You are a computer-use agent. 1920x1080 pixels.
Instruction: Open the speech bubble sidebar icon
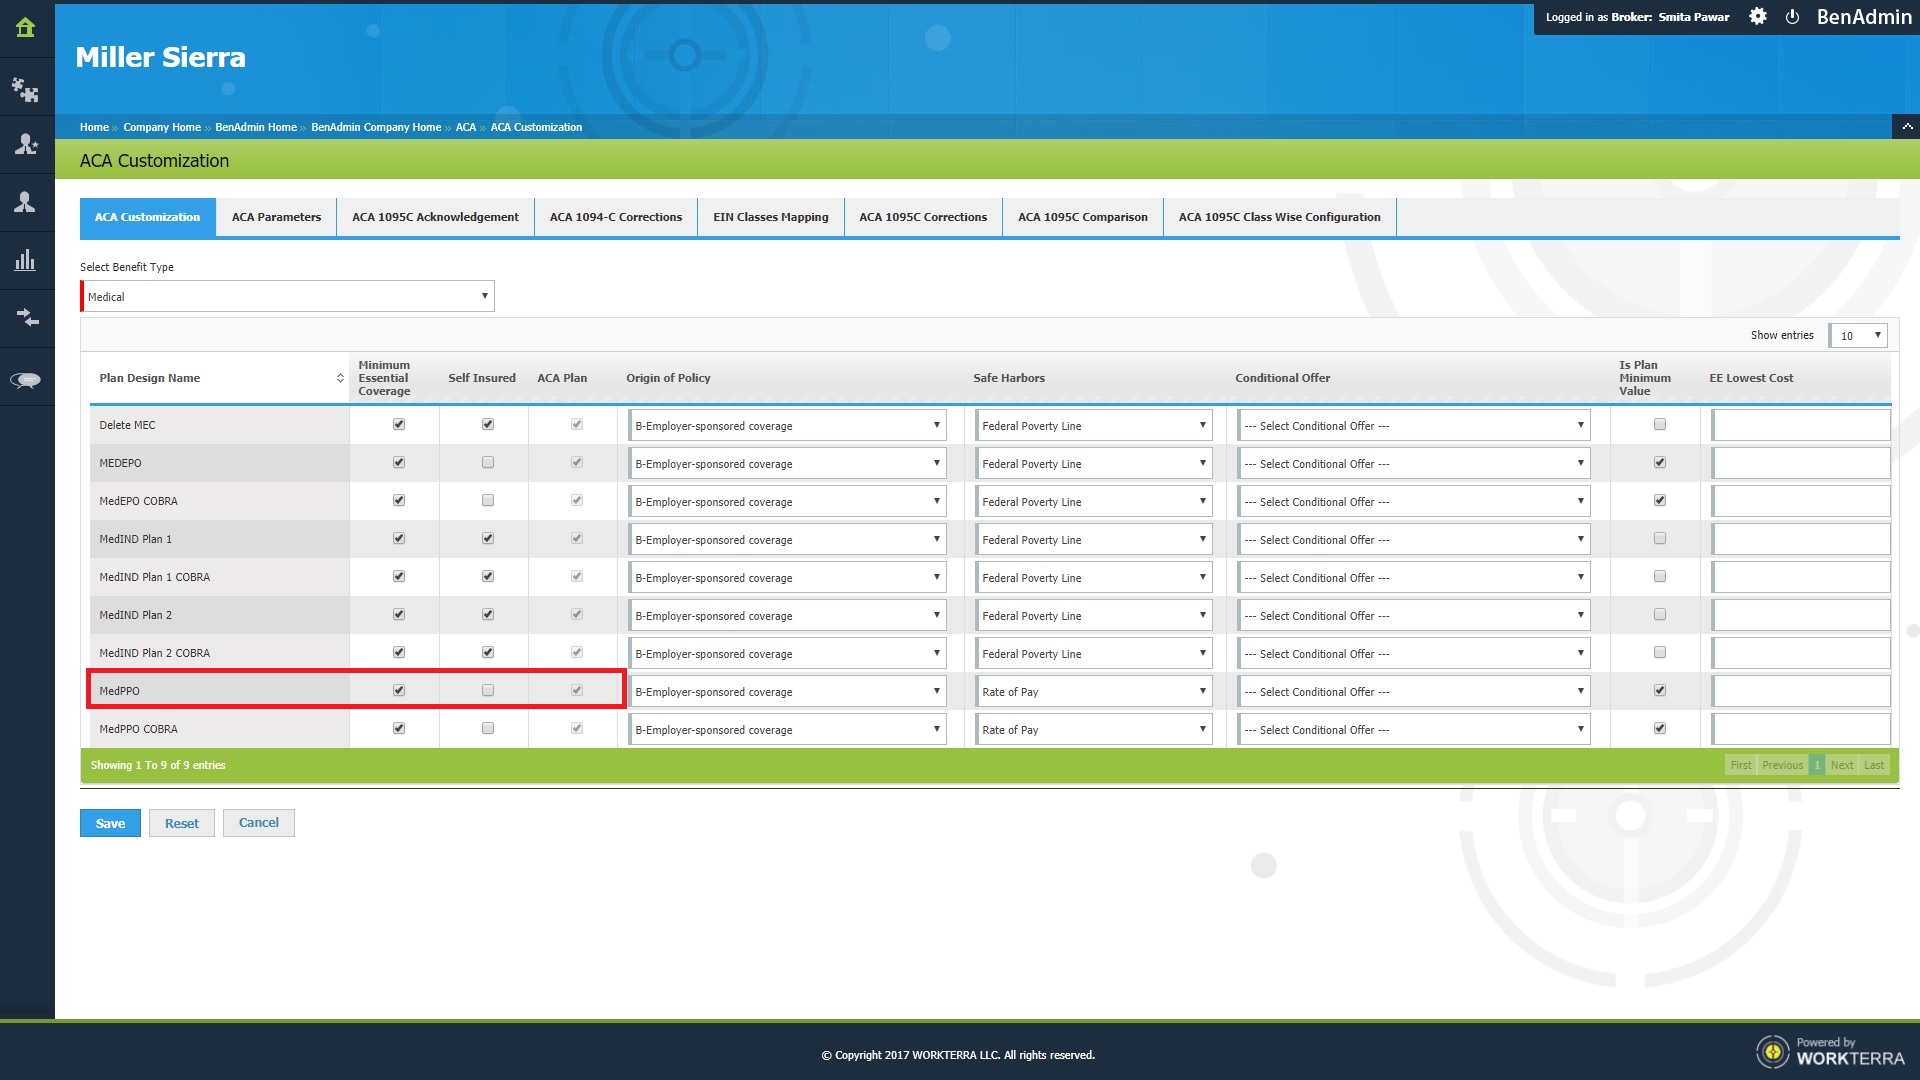[26, 380]
